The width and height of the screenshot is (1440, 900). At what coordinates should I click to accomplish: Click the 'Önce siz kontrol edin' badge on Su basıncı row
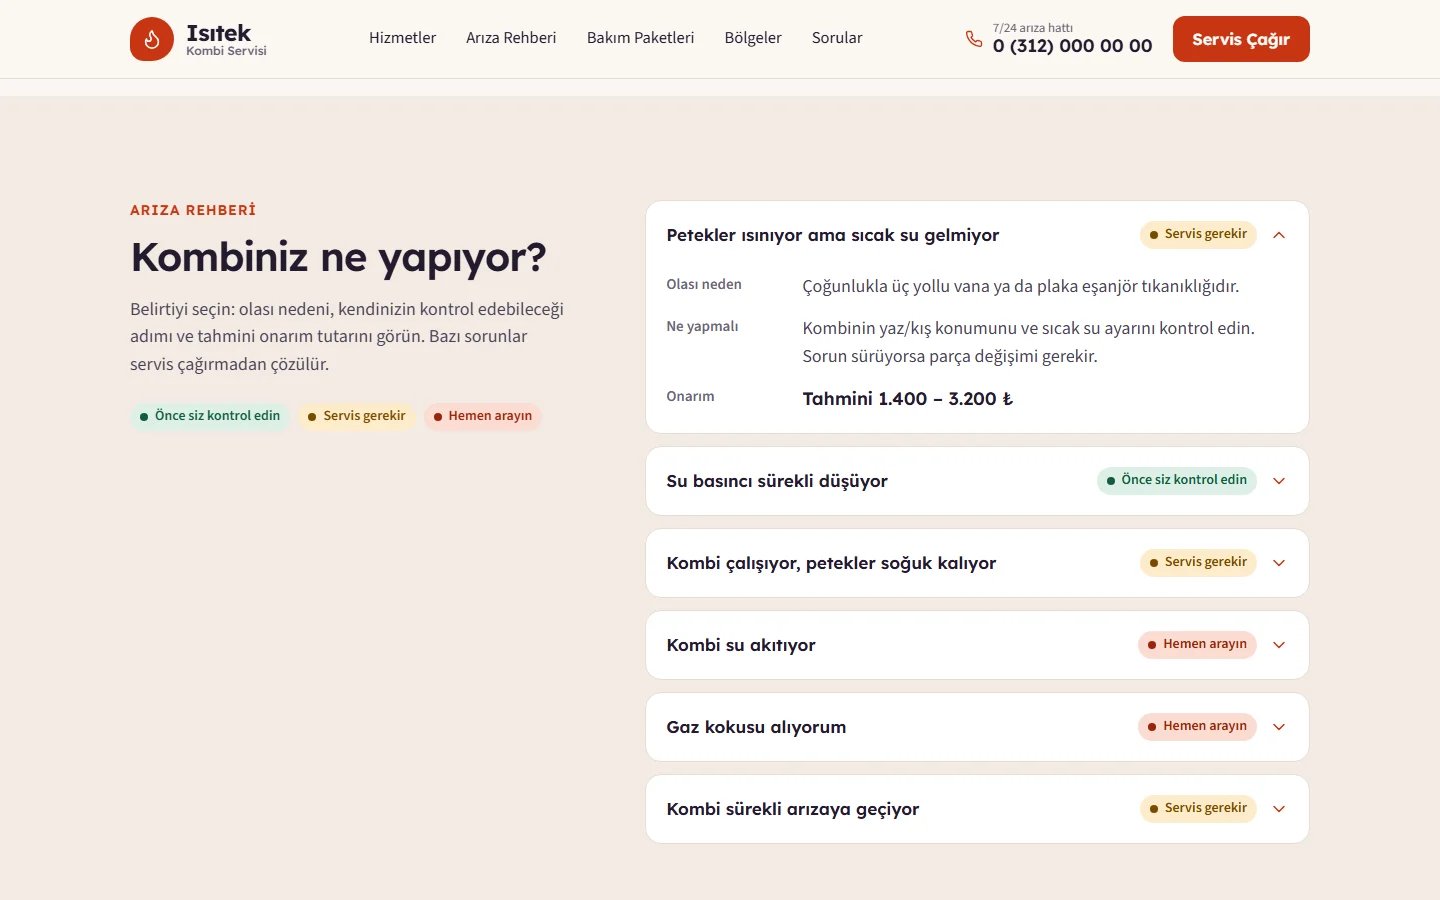pos(1177,480)
